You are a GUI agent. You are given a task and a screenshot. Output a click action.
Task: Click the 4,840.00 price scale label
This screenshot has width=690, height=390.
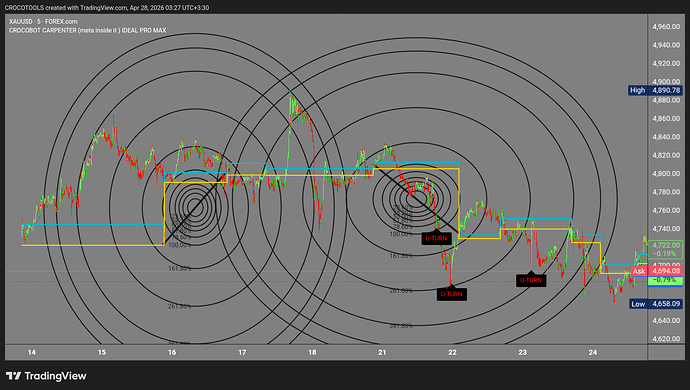[666, 137]
